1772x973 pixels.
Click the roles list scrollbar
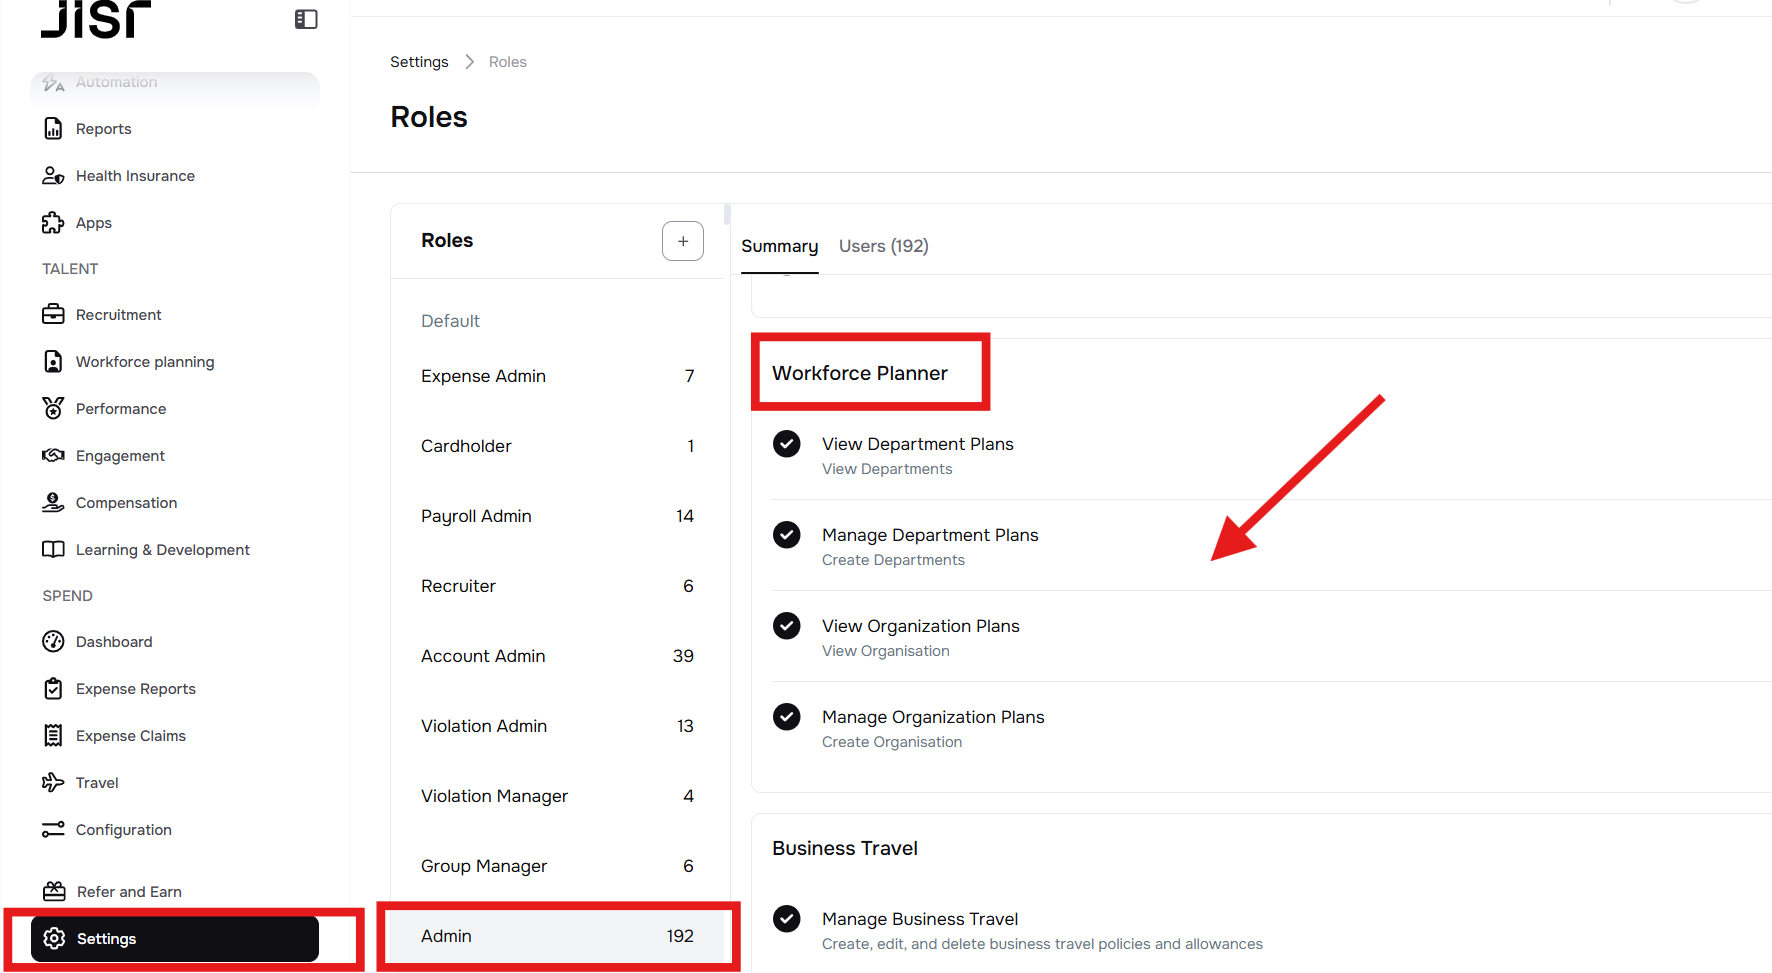727,215
